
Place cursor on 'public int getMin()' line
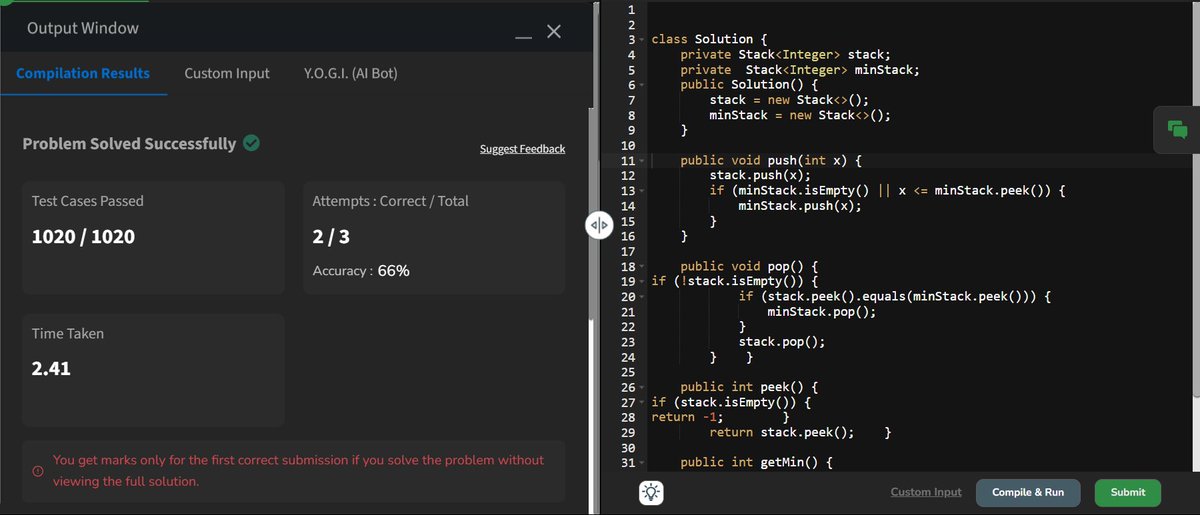pyautogui.click(x=757, y=463)
